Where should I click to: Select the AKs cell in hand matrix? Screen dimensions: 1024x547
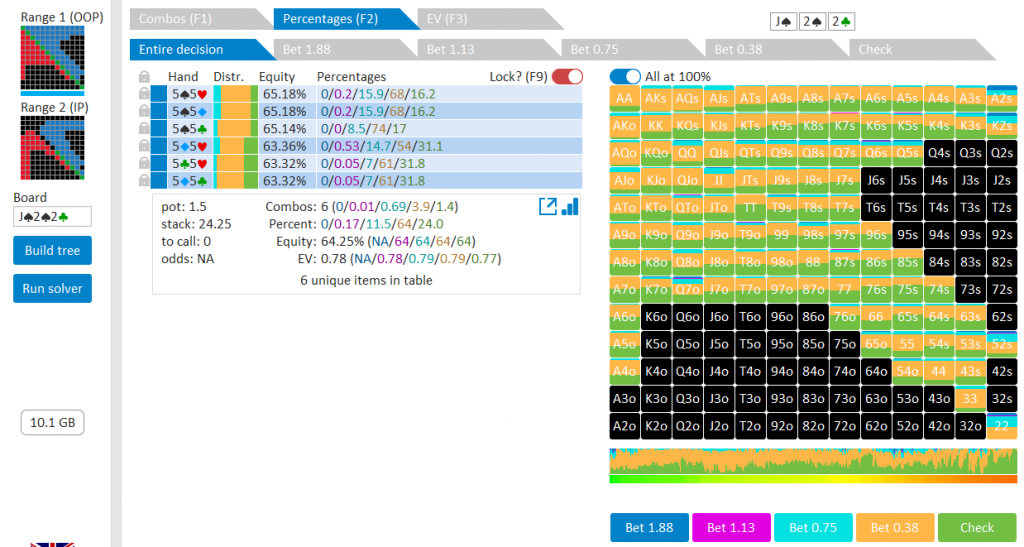[656, 98]
